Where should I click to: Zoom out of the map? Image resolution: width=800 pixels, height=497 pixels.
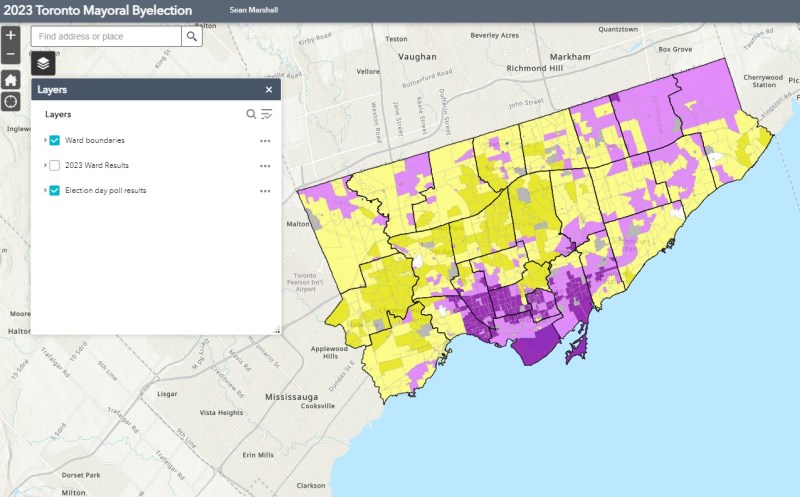coord(11,54)
